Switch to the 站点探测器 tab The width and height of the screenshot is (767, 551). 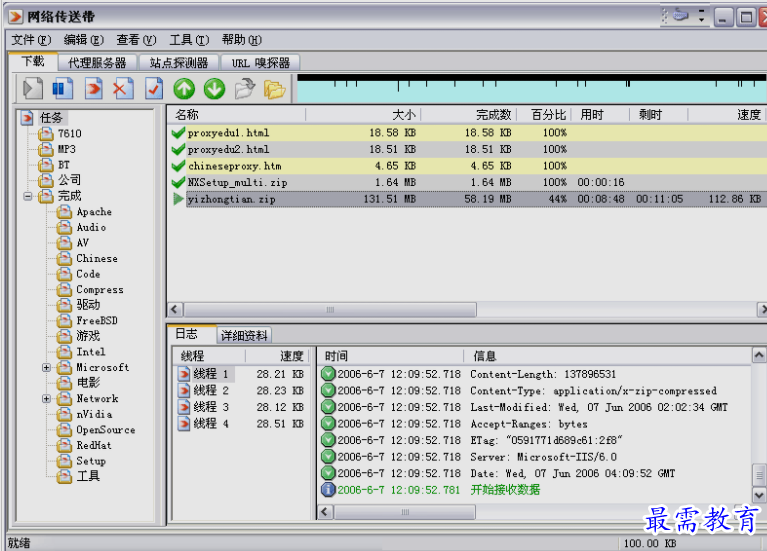pos(179,63)
